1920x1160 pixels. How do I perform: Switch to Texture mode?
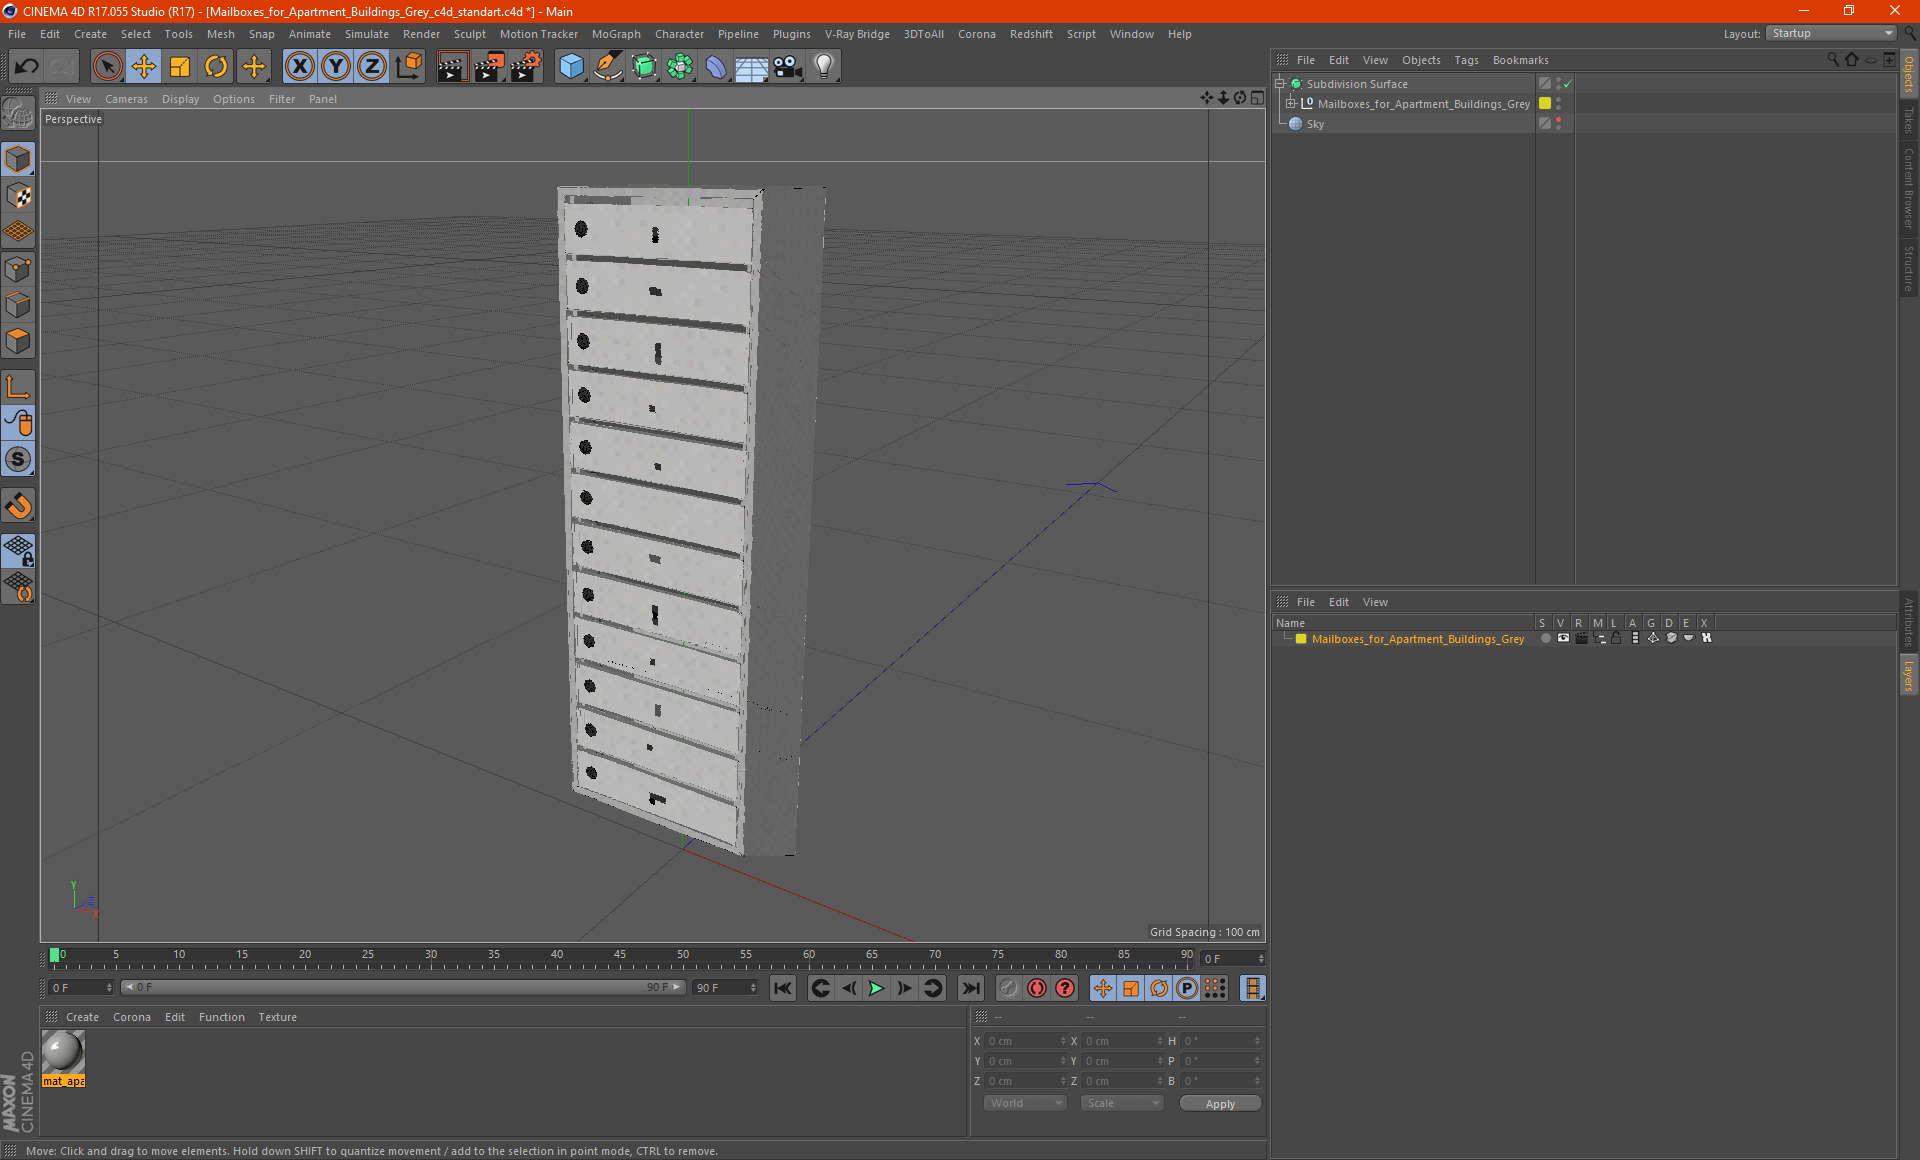18,196
